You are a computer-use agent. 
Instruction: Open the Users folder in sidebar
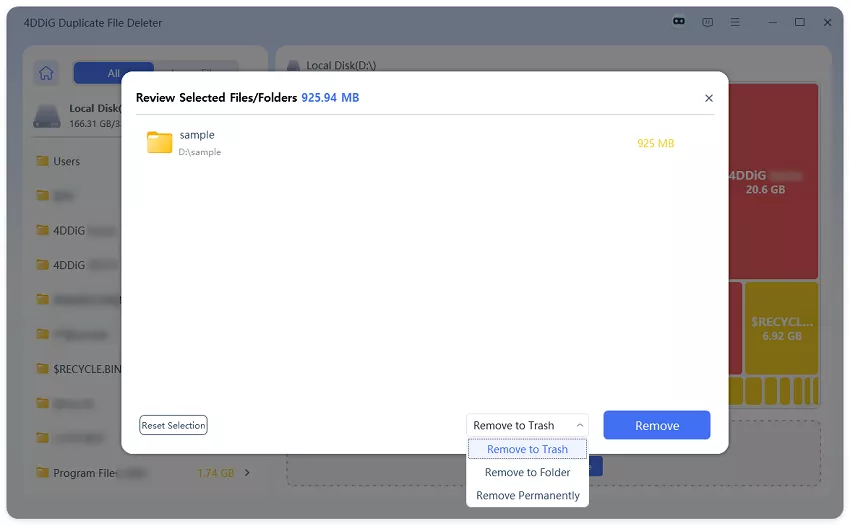(x=66, y=161)
